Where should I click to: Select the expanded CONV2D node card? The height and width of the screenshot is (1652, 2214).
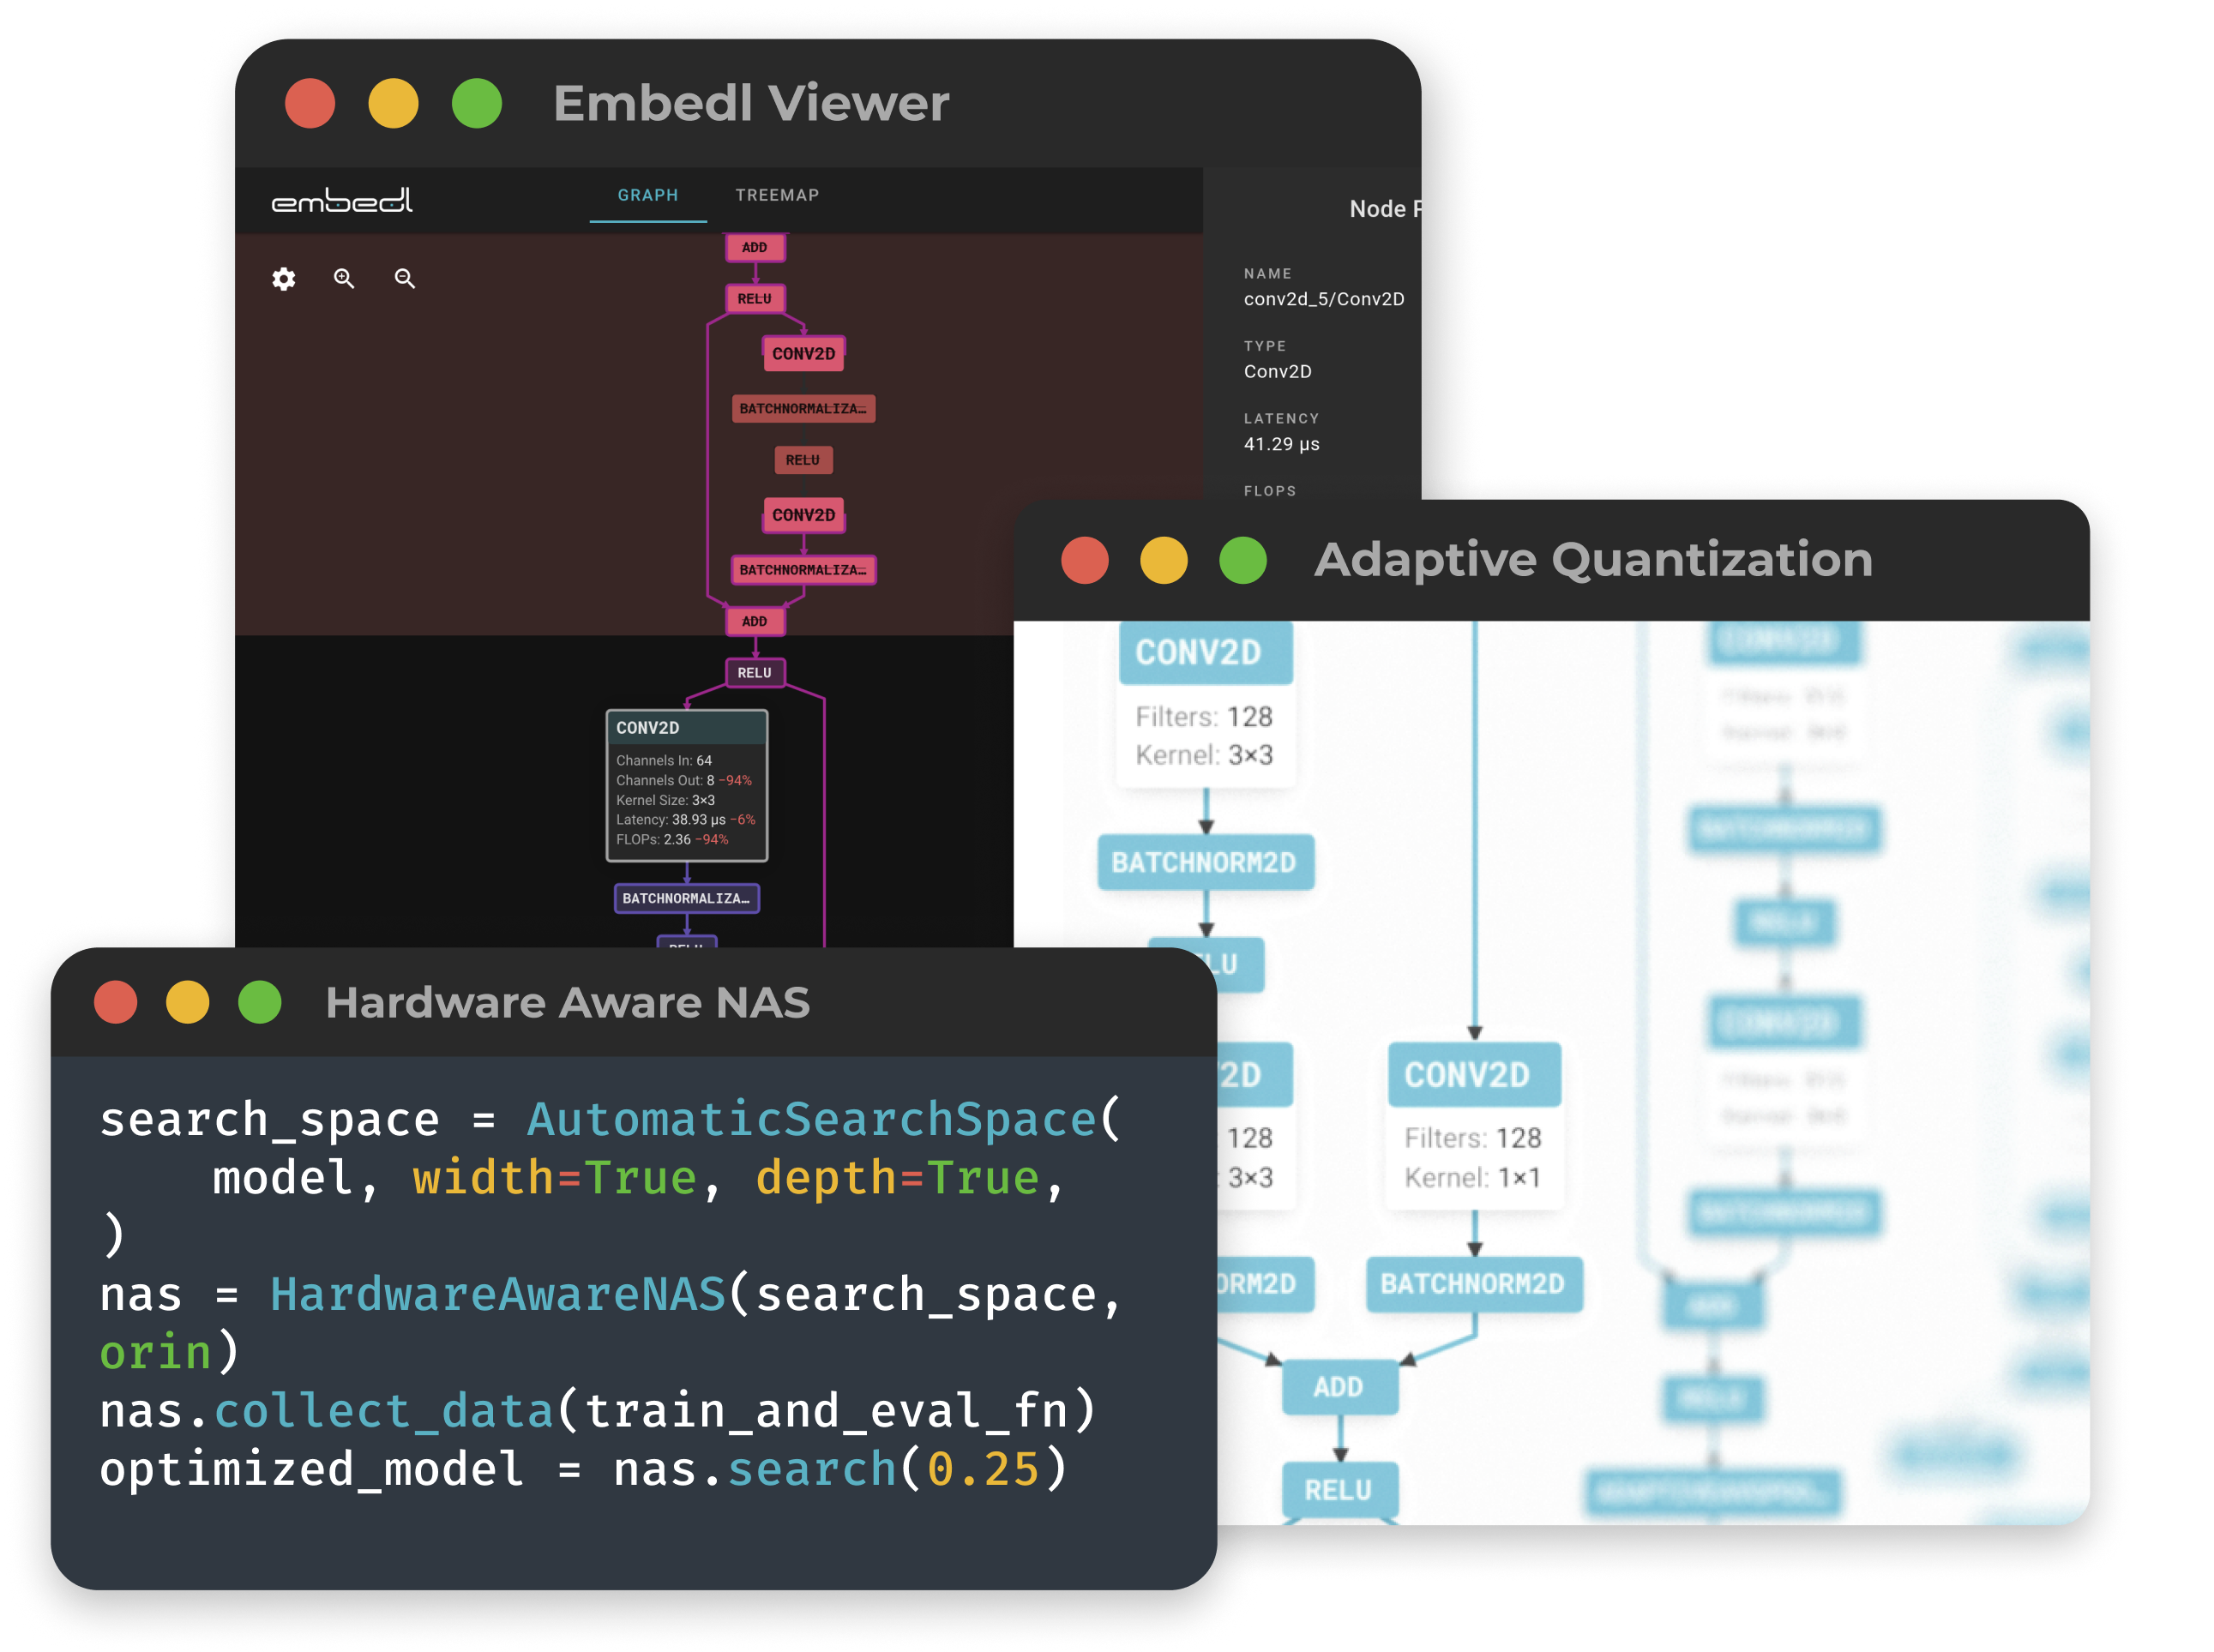click(686, 786)
